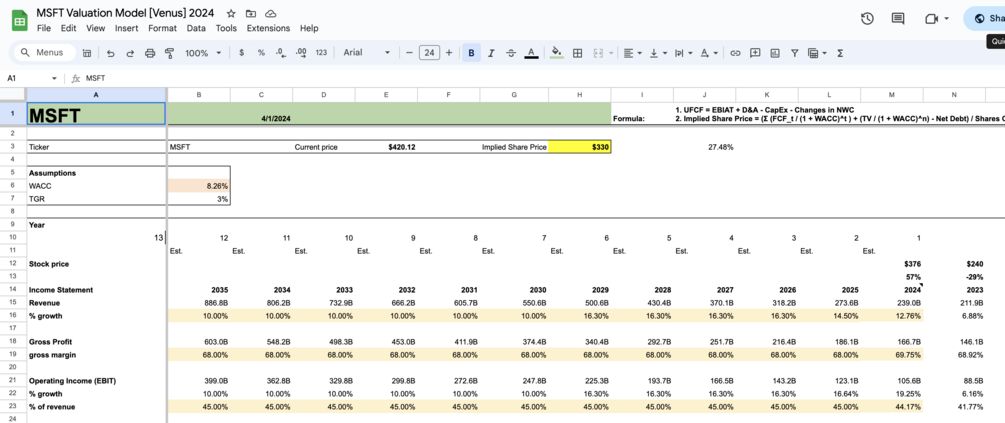1005x423 pixels.
Task: Open the text wrapping dropdown
Action: [x=684, y=53]
